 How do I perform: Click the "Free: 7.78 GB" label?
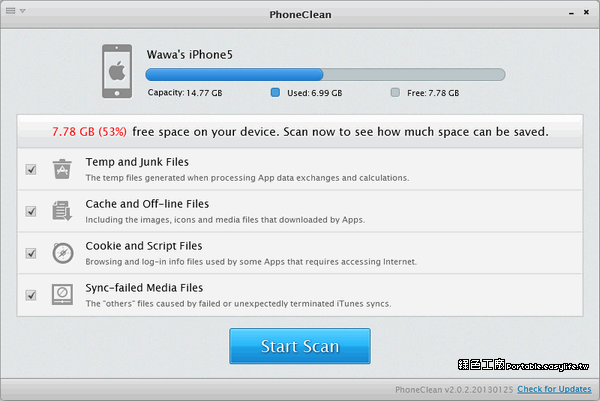(x=433, y=93)
